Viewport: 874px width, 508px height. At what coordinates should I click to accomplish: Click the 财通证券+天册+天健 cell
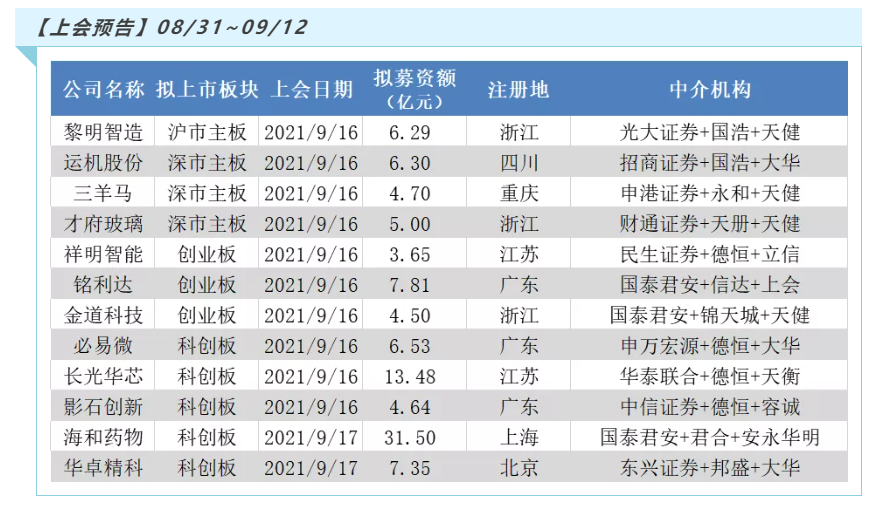[x=710, y=224]
